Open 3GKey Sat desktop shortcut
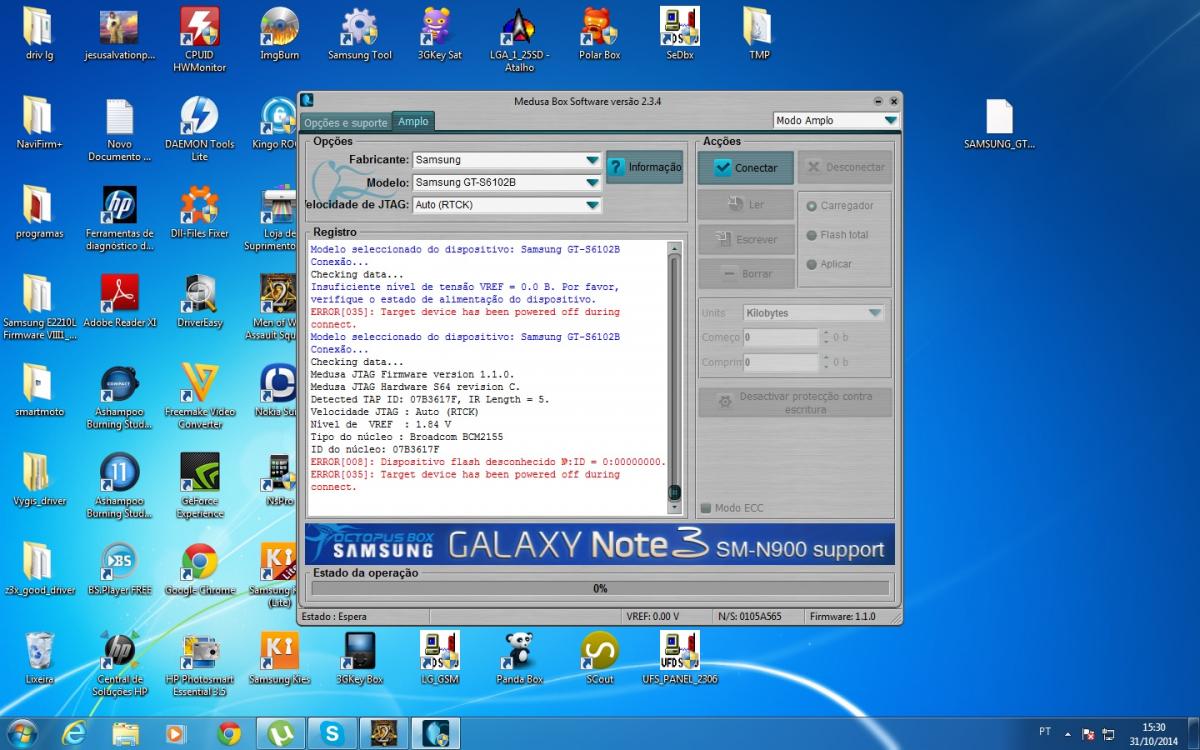The image size is (1200, 750). pos(439,35)
